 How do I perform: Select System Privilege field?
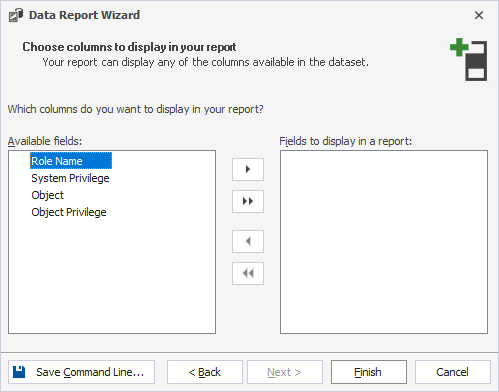click(70, 178)
